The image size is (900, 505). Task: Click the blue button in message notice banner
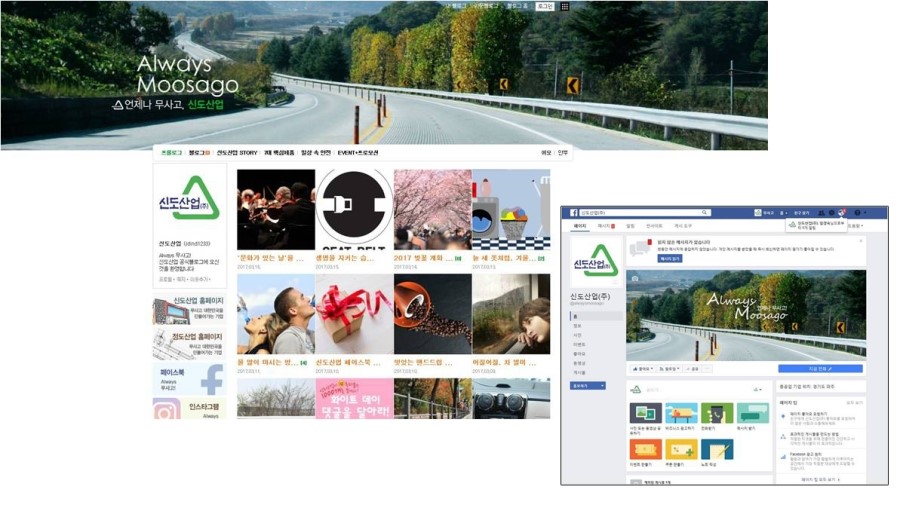(x=670, y=259)
